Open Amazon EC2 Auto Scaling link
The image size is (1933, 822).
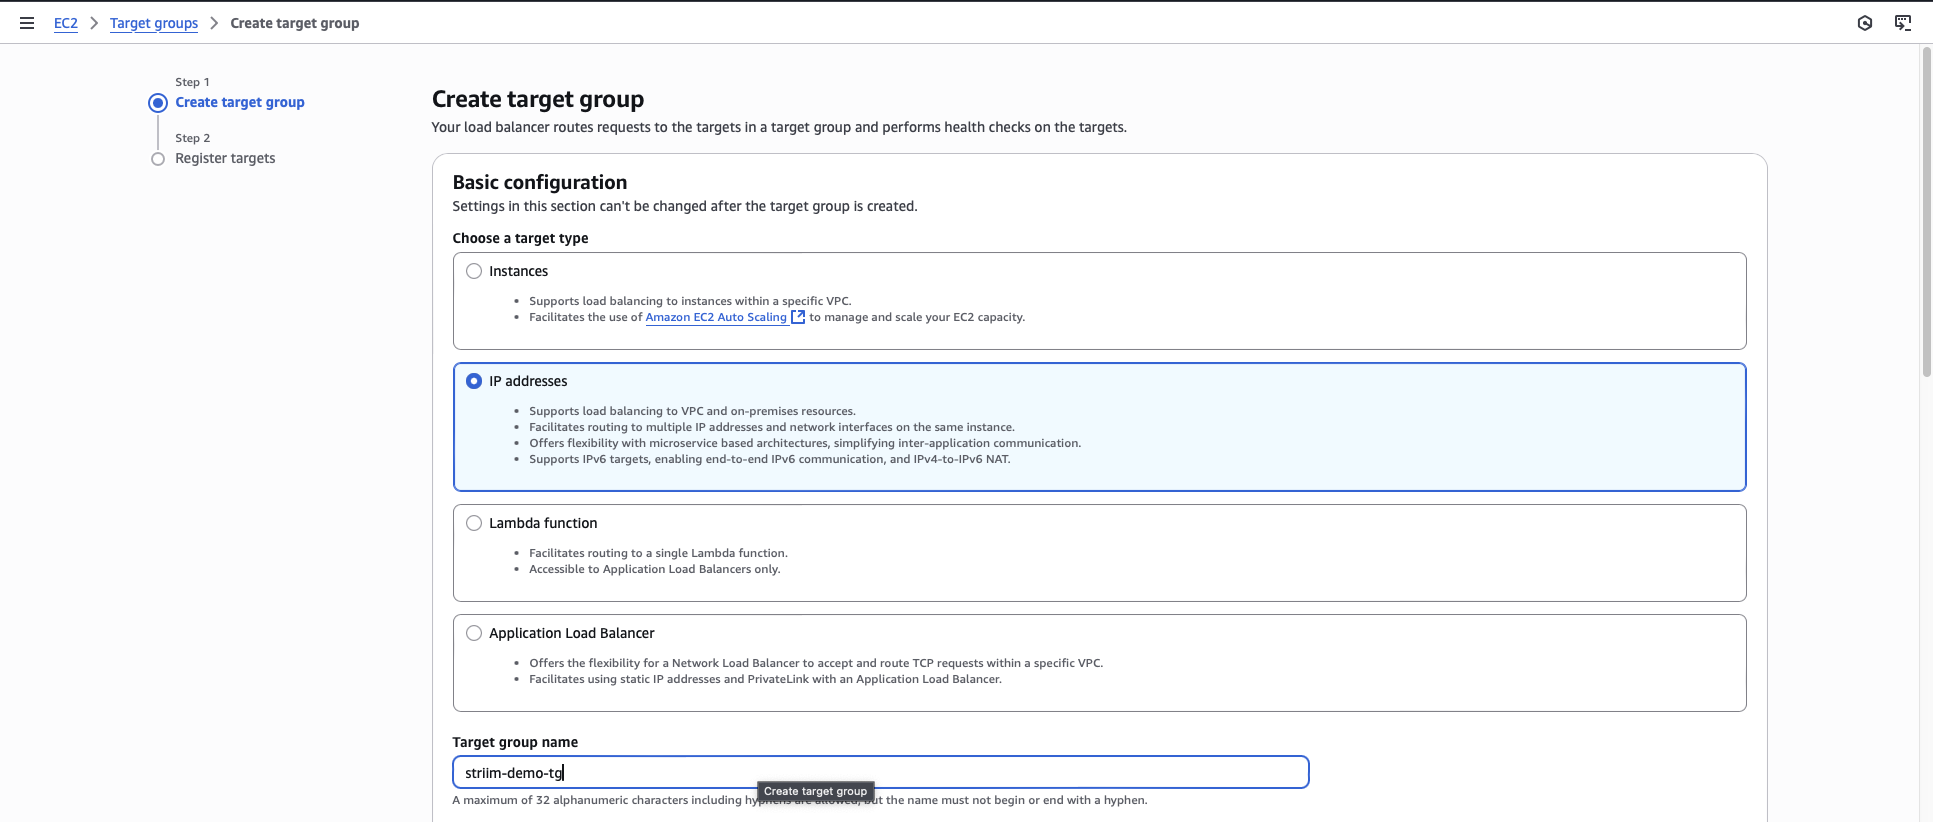coord(716,317)
